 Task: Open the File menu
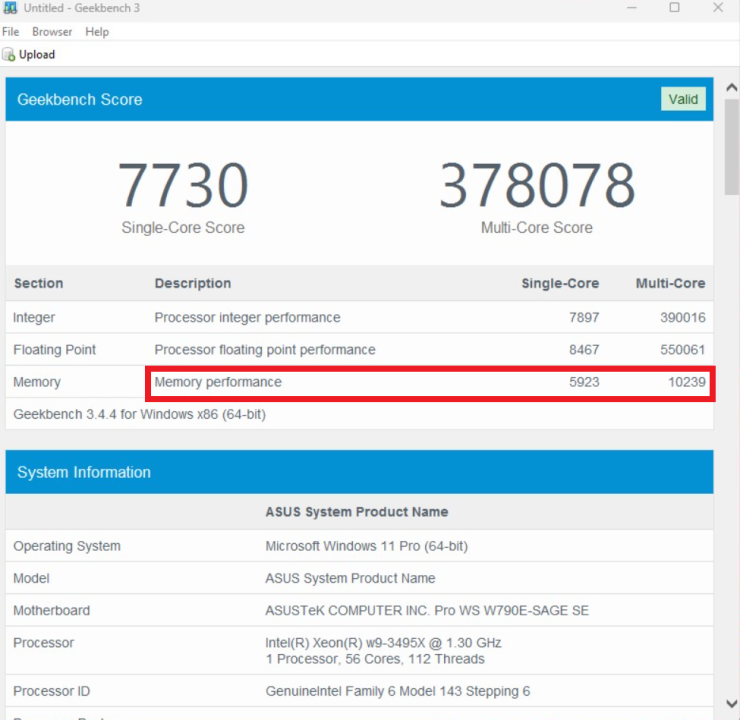11,32
